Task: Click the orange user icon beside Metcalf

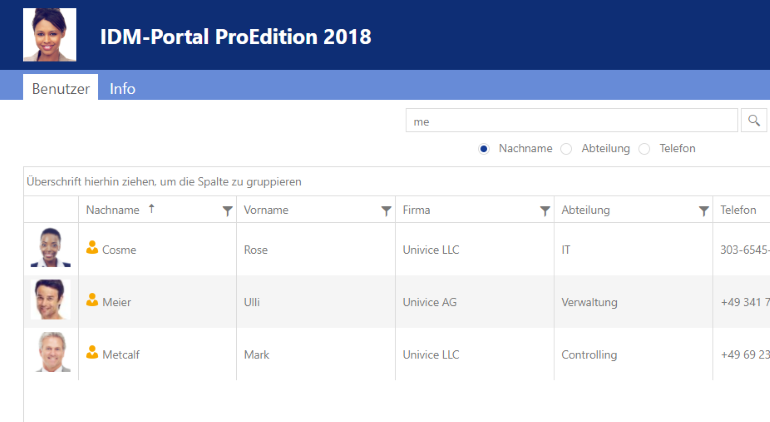Action: [x=92, y=352]
